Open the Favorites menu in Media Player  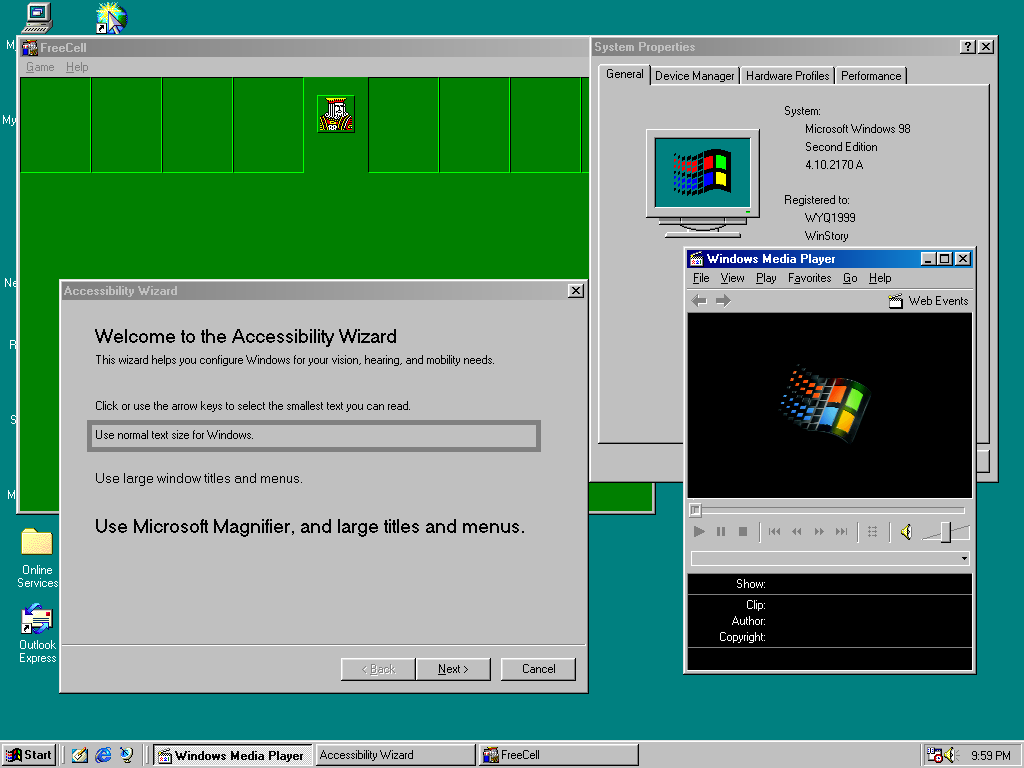click(809, 278)
